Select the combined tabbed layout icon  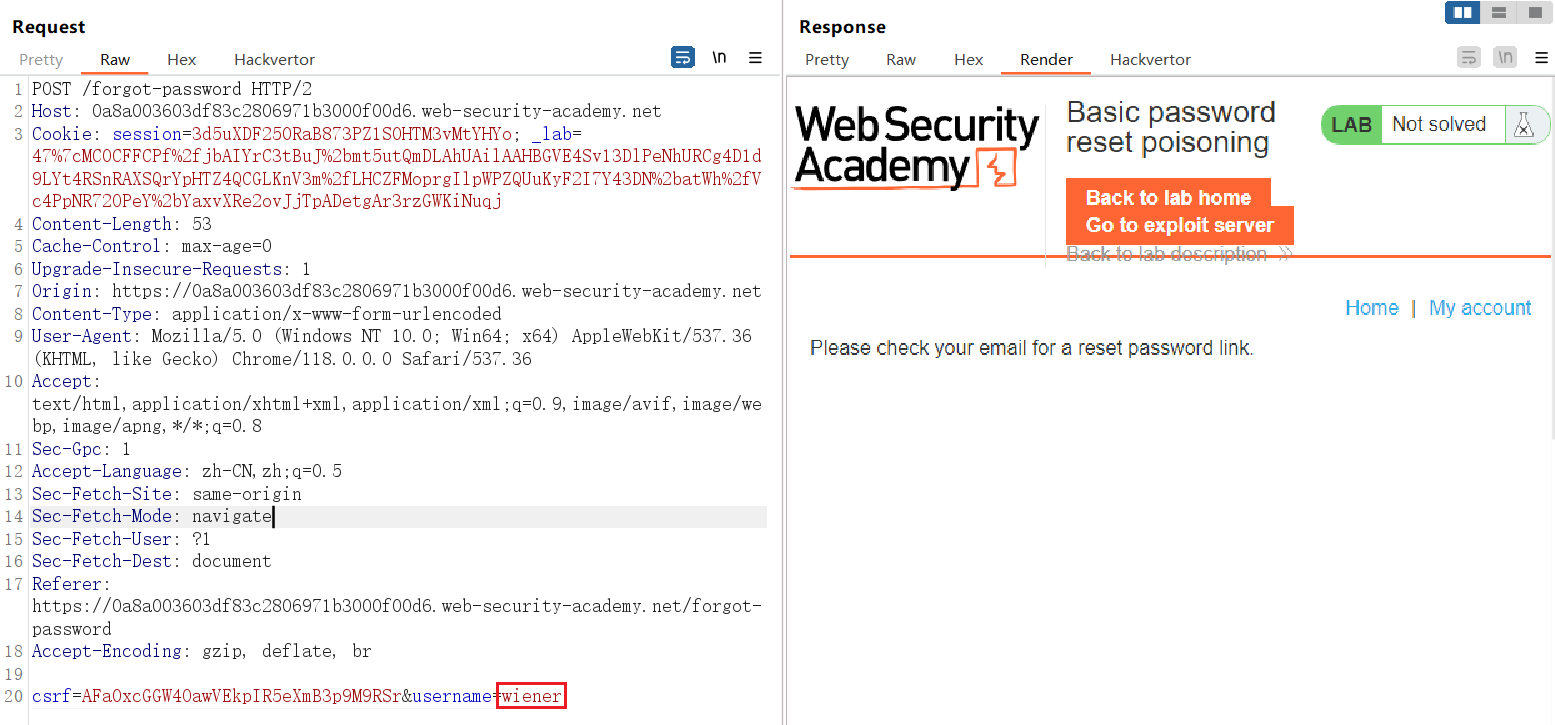(1534, 13)
